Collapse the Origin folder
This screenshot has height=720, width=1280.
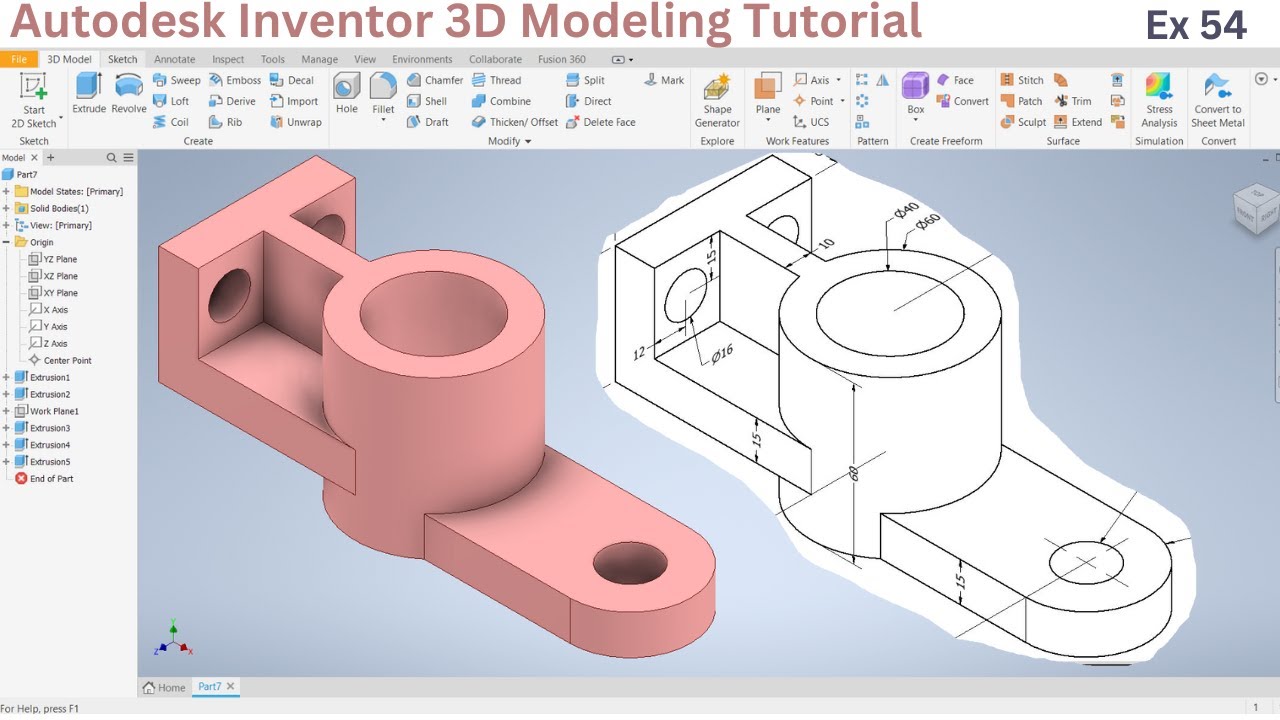[x=6, y=242]
